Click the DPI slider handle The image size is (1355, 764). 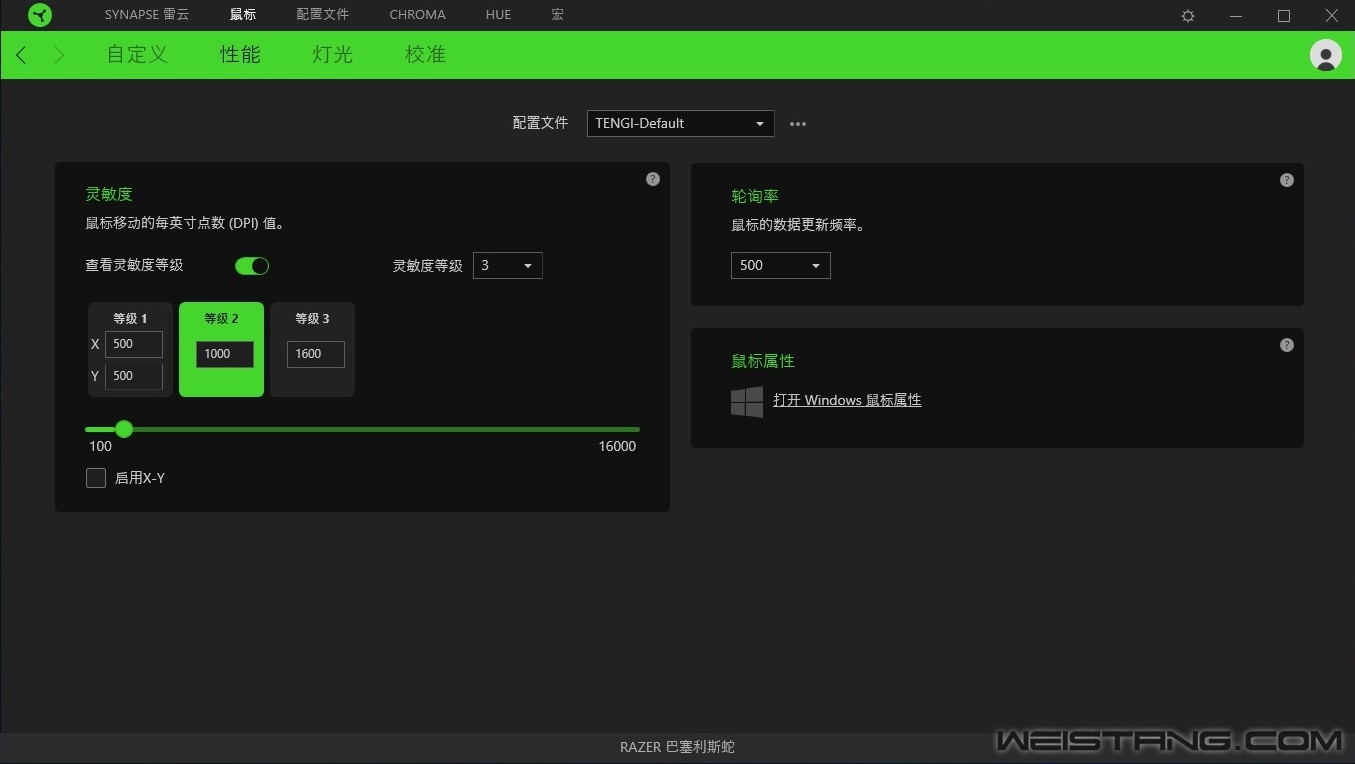click(124, 429)
